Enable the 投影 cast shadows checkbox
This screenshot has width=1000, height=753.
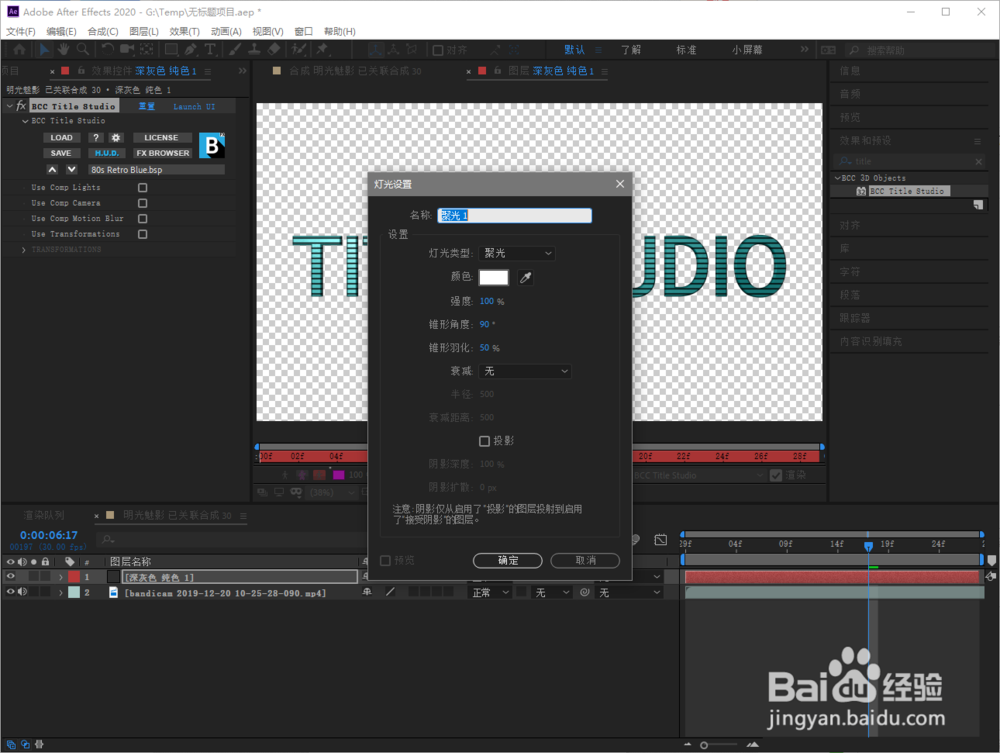tap(484, 441)
